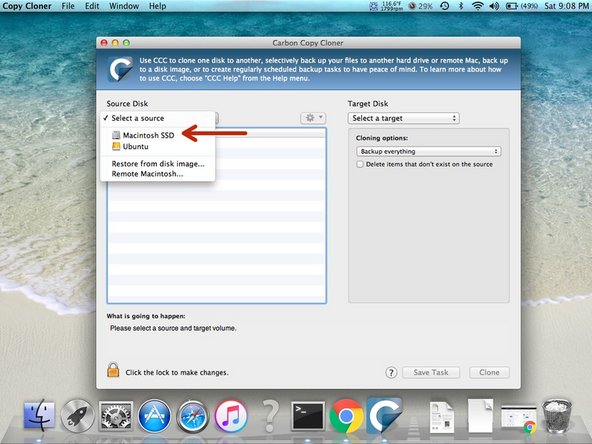Open the help question mark button
The height and width of the screenshot is (444, 592).
(391, 373)
